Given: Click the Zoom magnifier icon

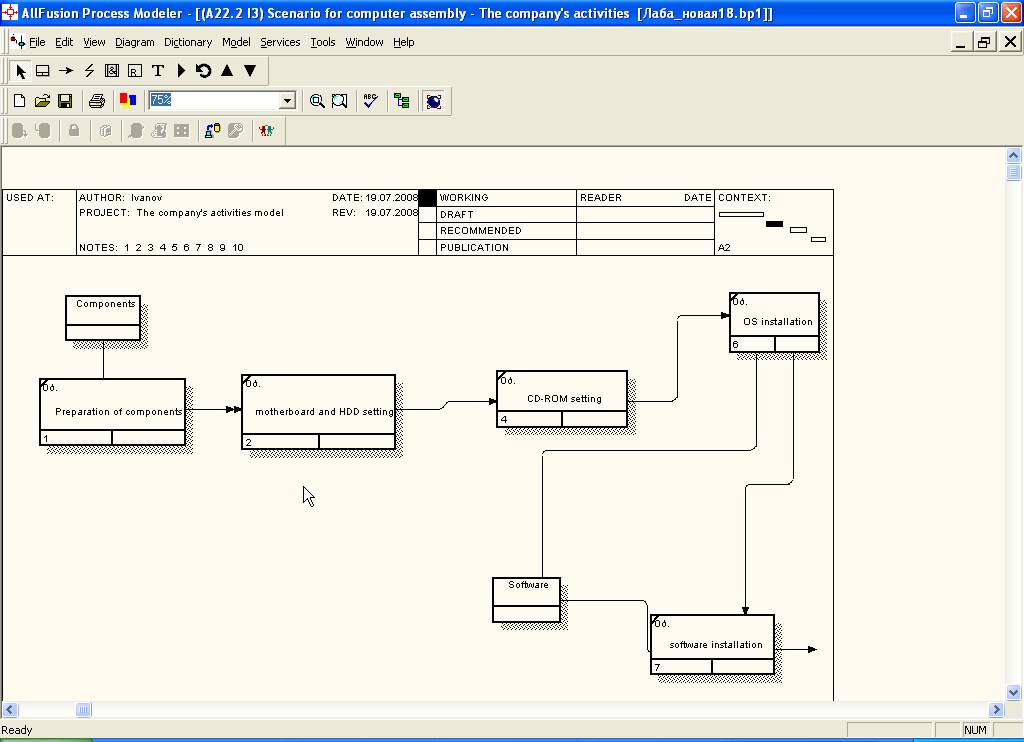Looking at the screenshot, I should tap(317, 101).
